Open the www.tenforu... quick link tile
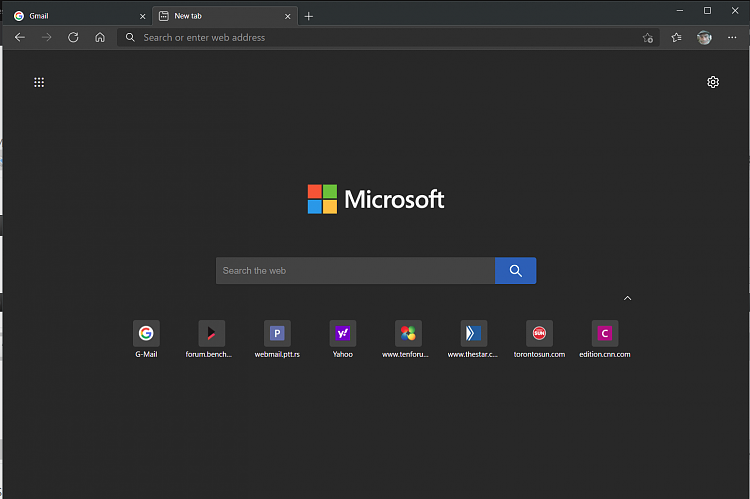This screenshot has height=499, width=750. coord(406,340)
